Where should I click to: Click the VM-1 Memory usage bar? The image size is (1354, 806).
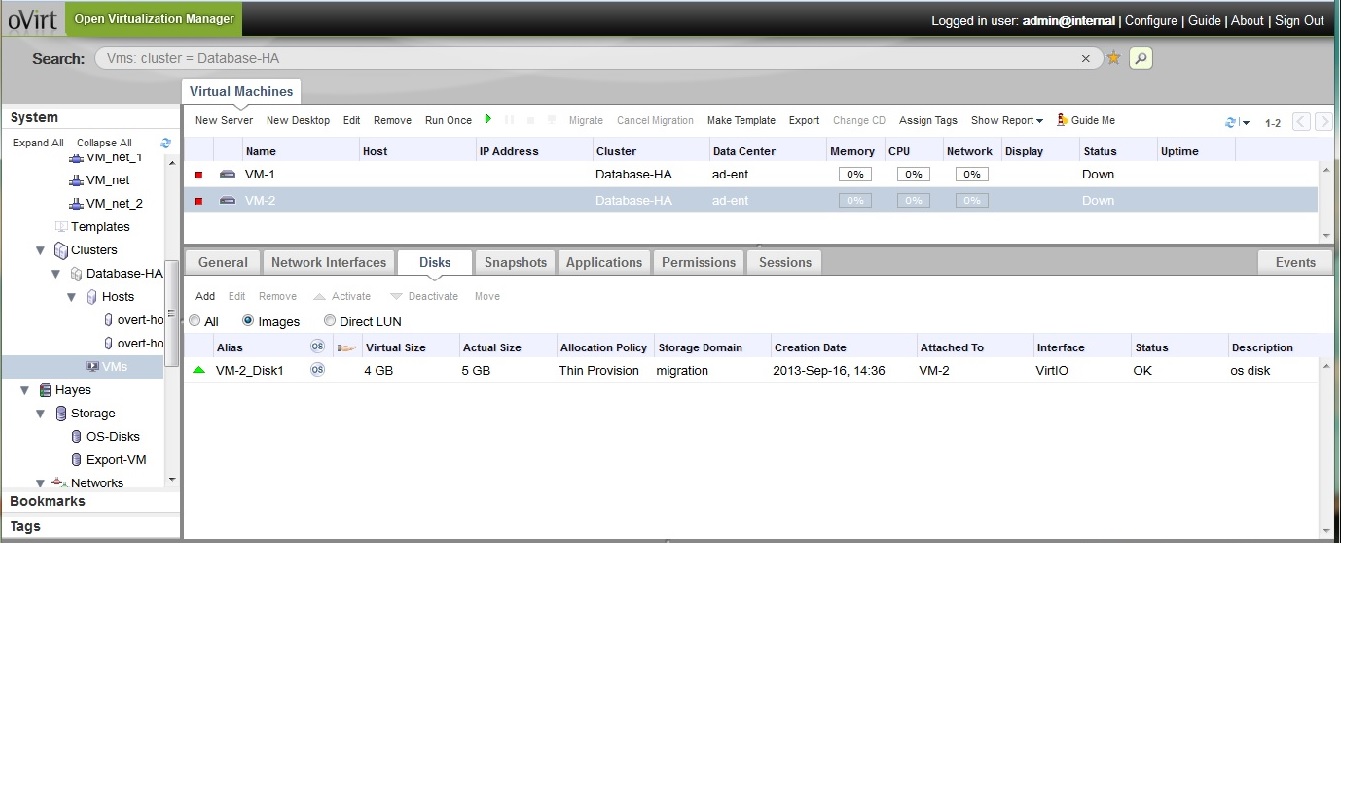coord(854,174)
